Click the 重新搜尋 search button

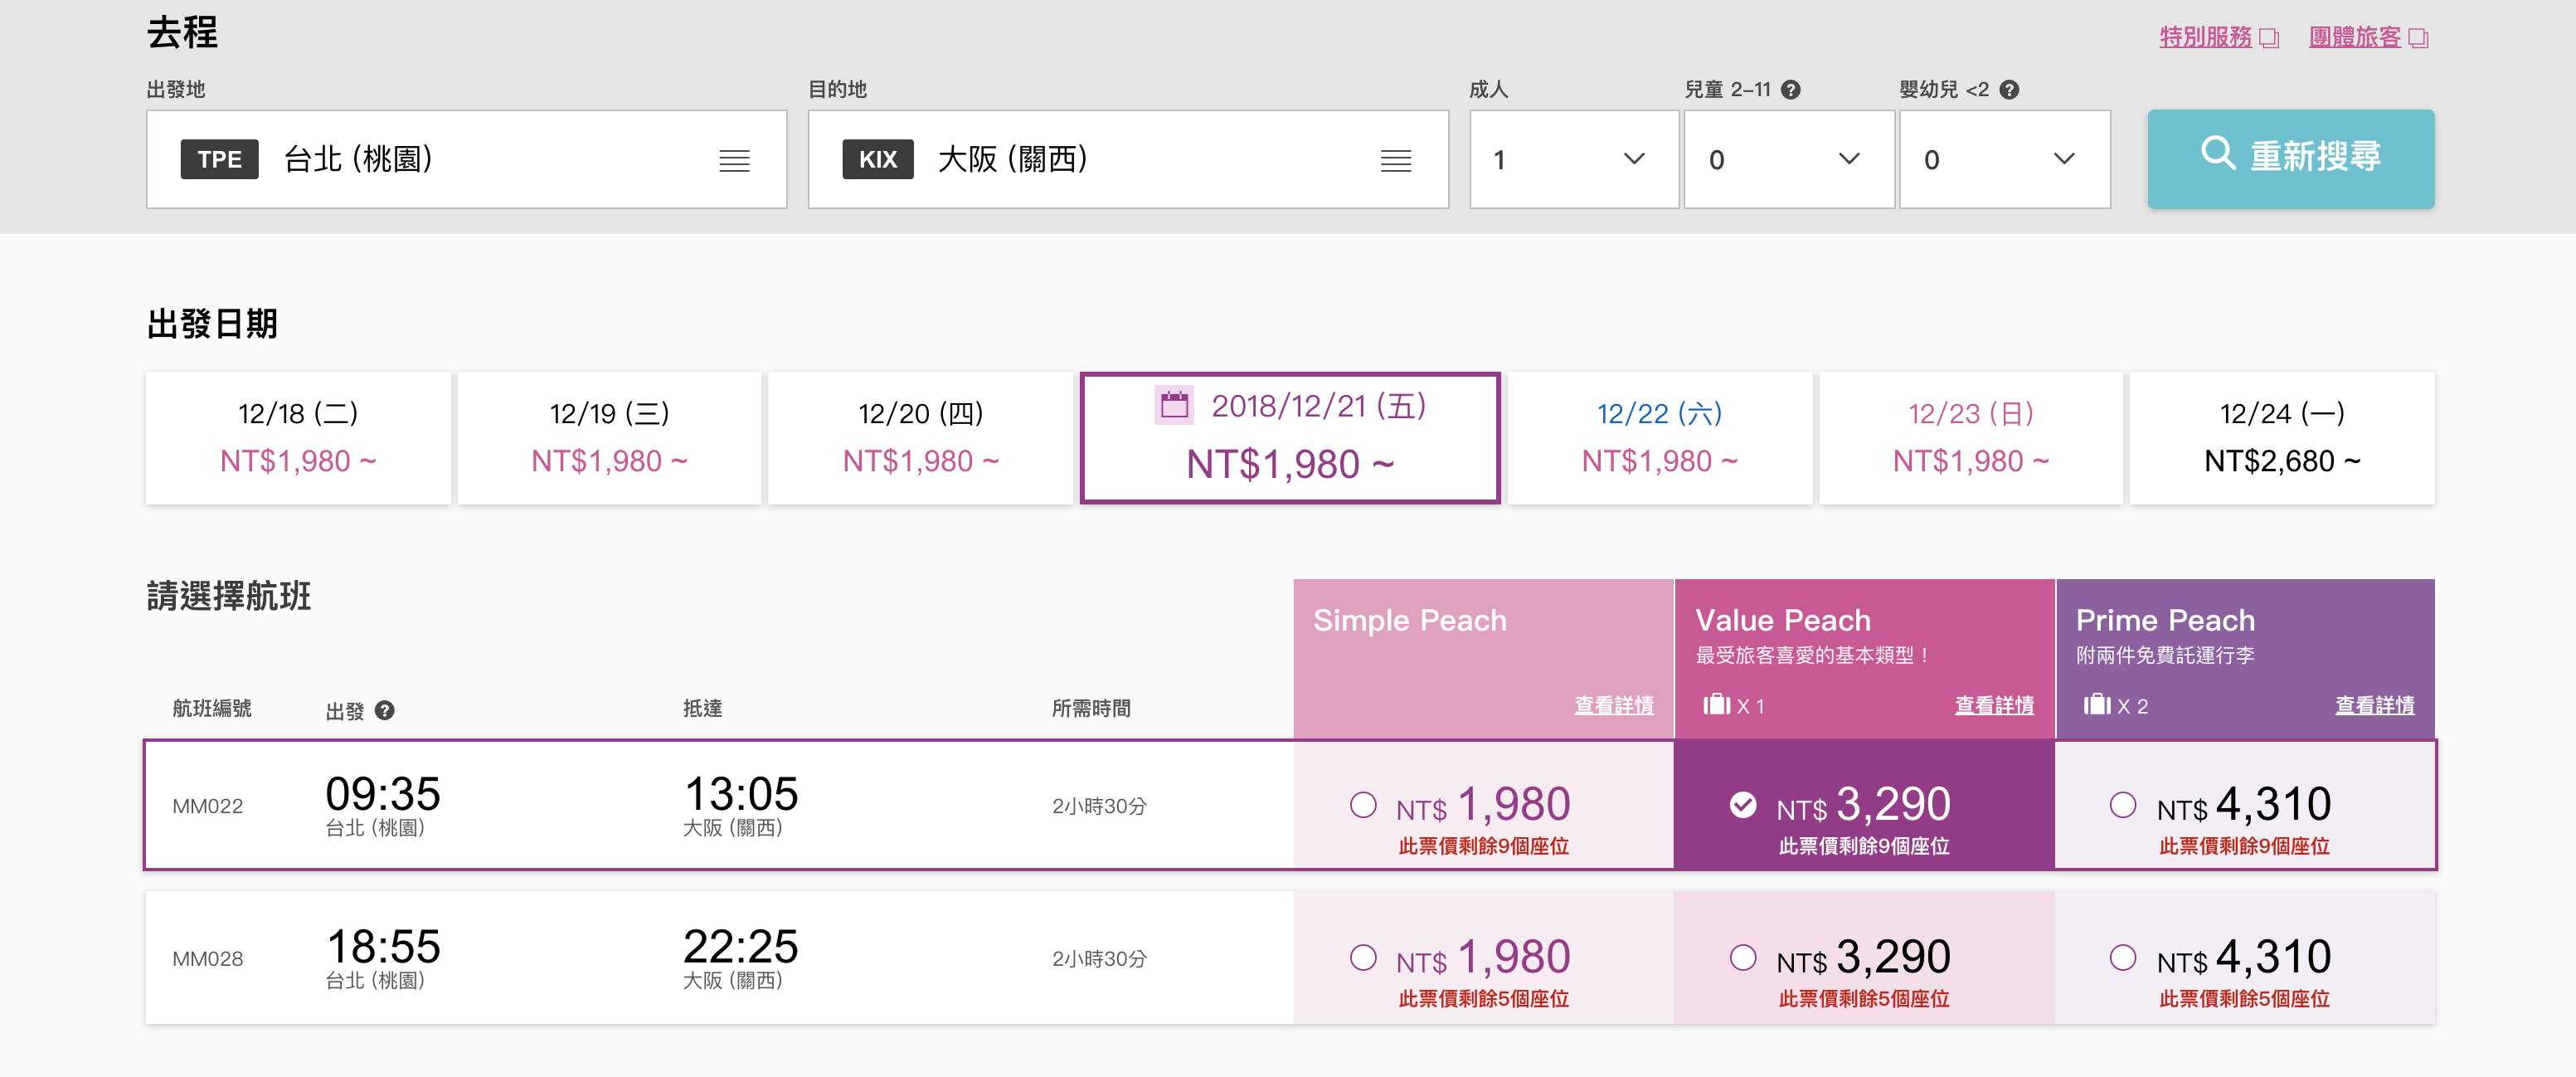pos(2290,159)
